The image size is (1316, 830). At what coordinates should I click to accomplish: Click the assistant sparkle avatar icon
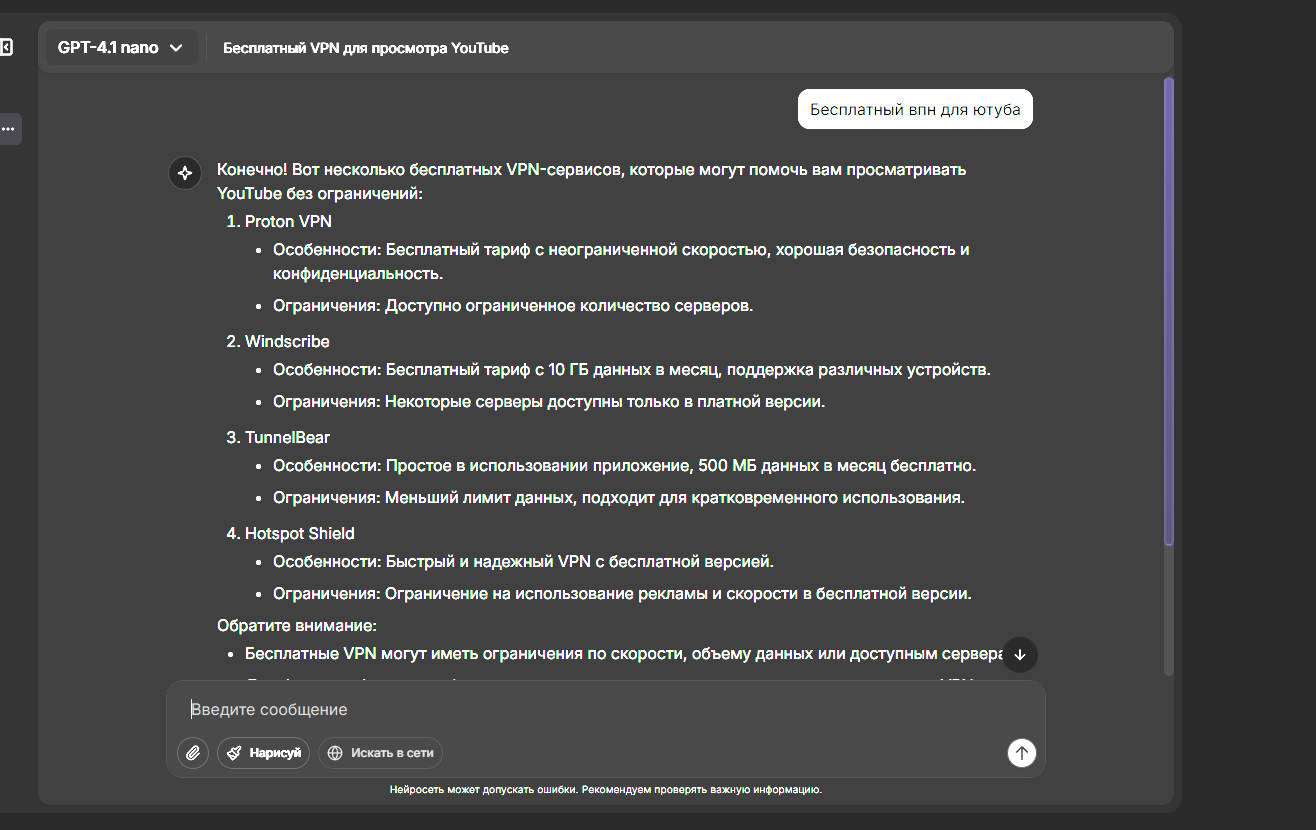pyautogui.click(x=185, y=173)
